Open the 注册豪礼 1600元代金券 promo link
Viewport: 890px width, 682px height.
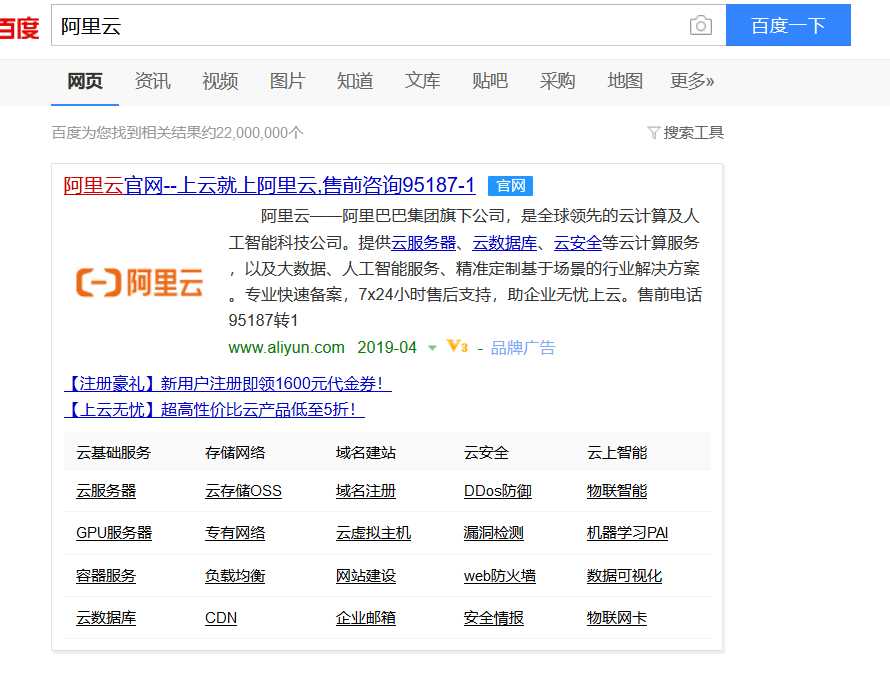[x=228, y=384]
